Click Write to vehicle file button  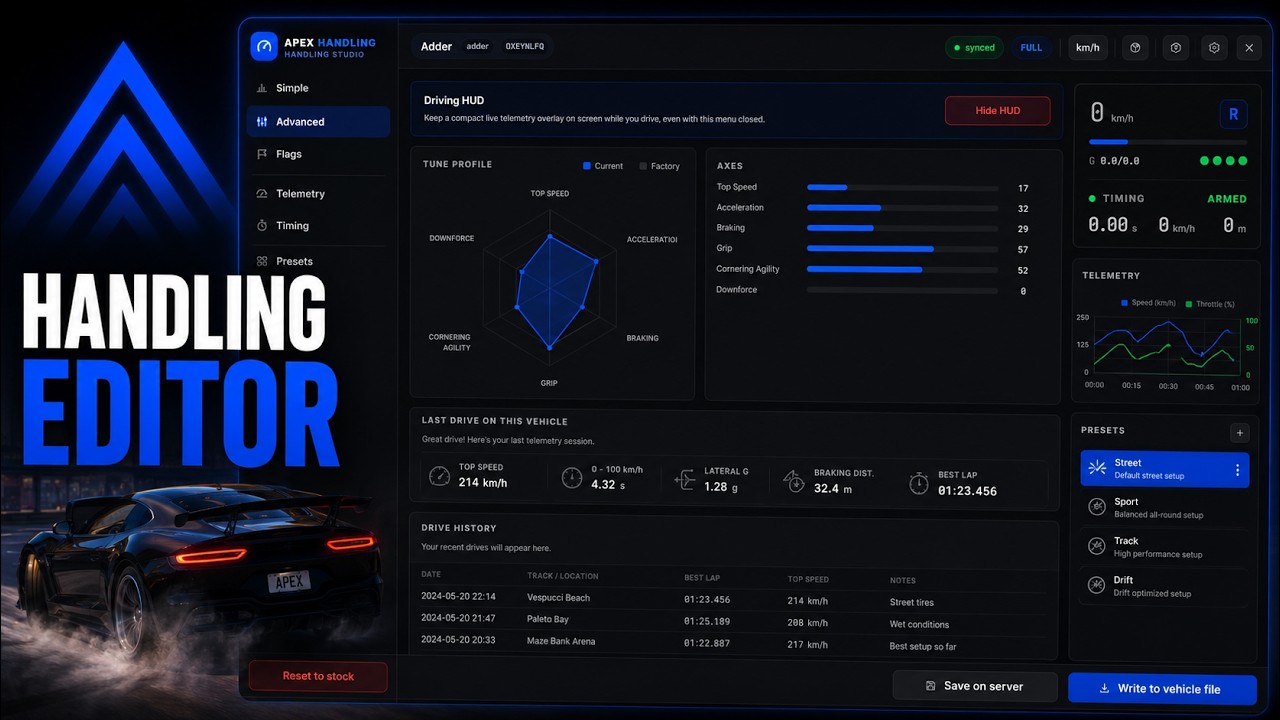[x=1161, y=688]
